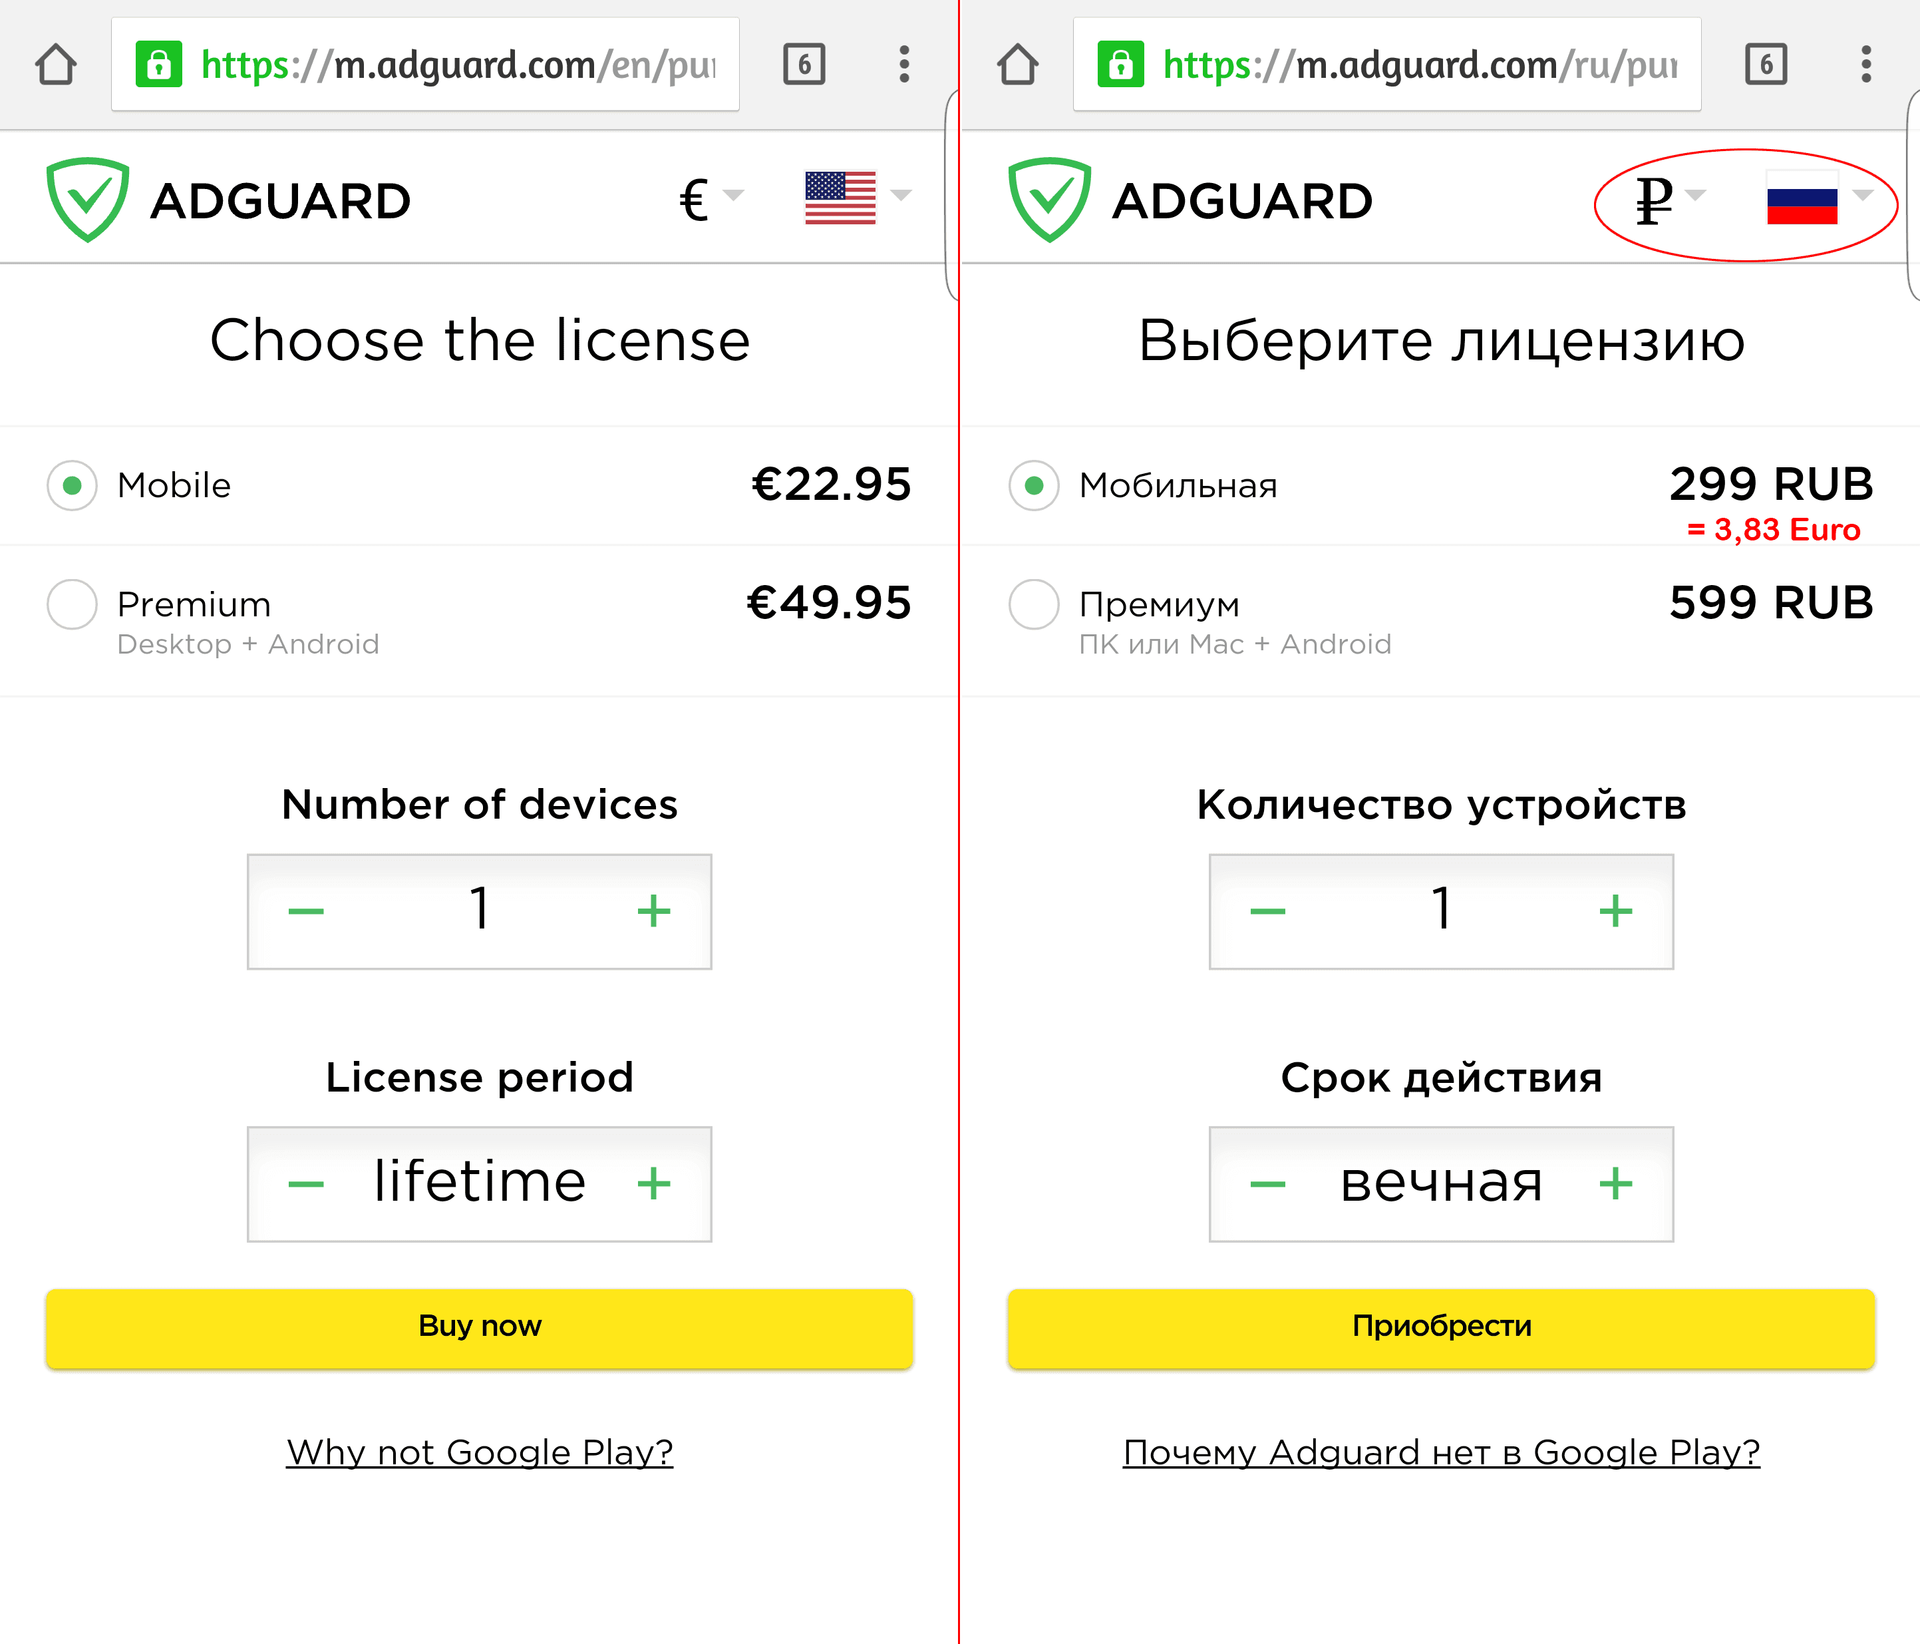The height and width of the screenshot is (1644, 1920).
Task: Decrease License period with the minus
Action: 306,1184
